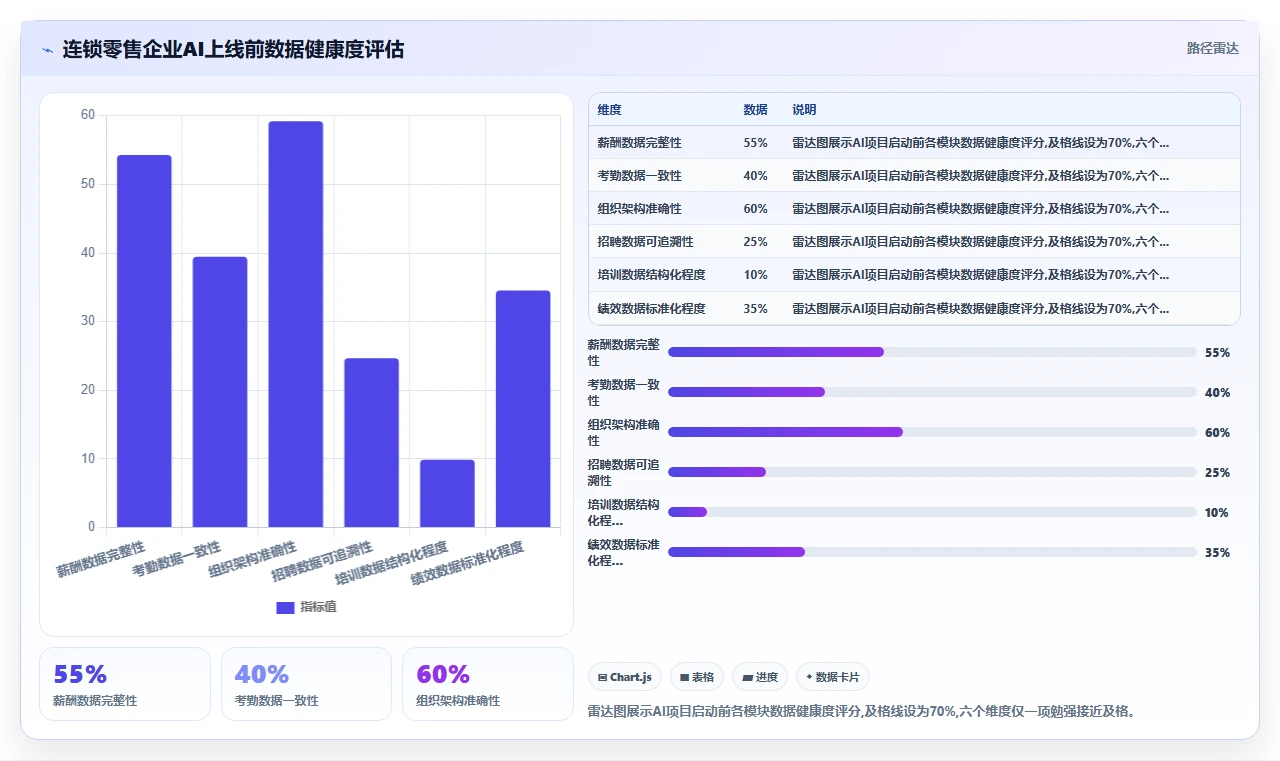
Task: Select table row 绩效数据标准化程度
Action: pyautogui.click(x=914, y=308)
